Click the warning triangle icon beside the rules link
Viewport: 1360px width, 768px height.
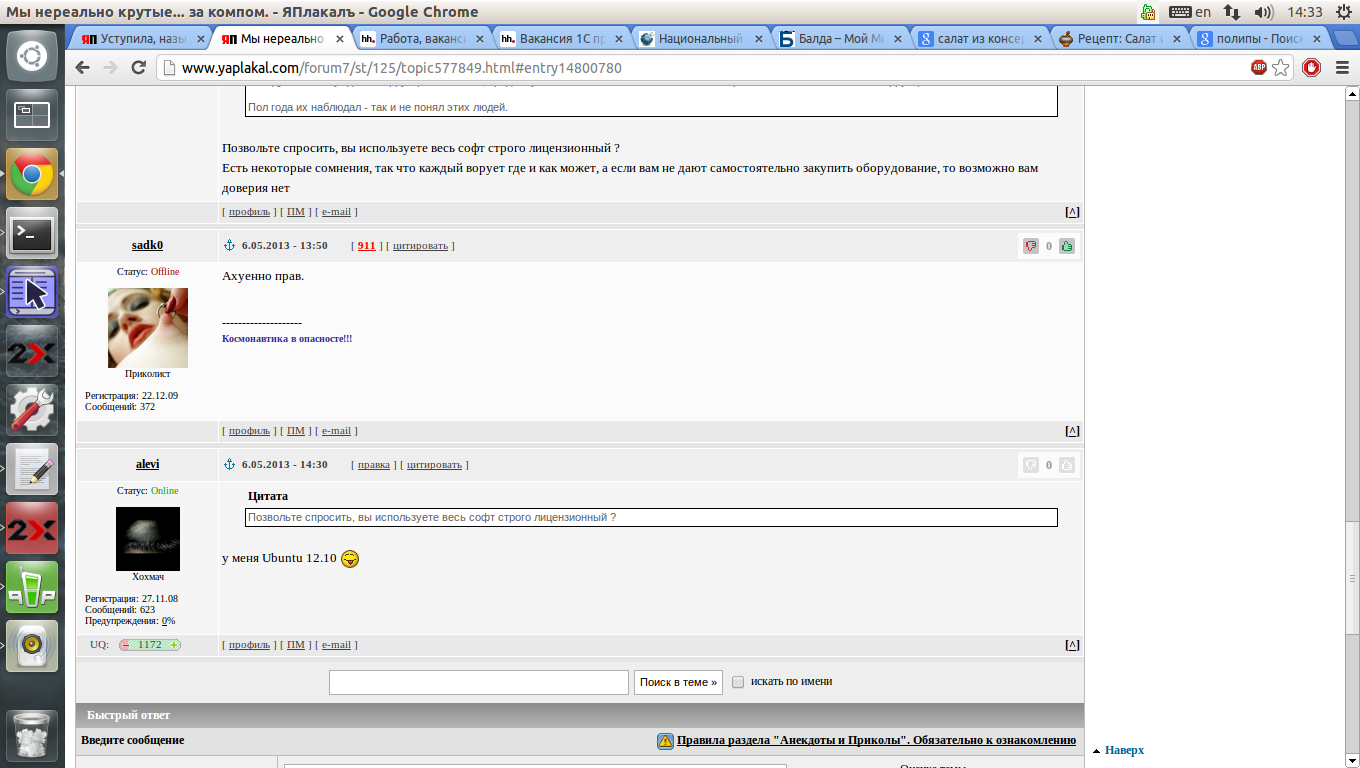(665, 741)
